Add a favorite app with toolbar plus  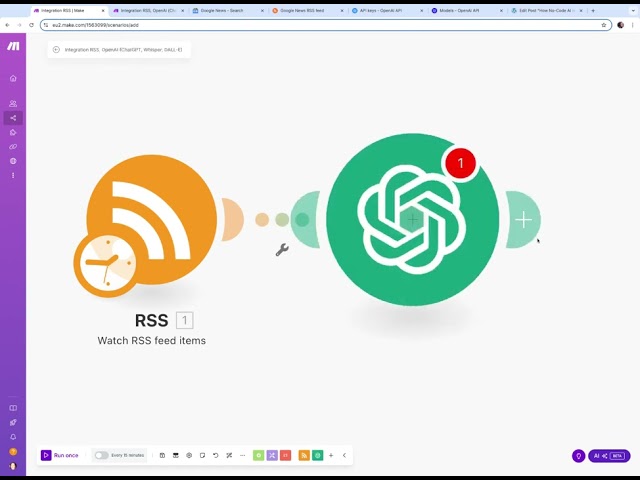click(x=331, y=455)
